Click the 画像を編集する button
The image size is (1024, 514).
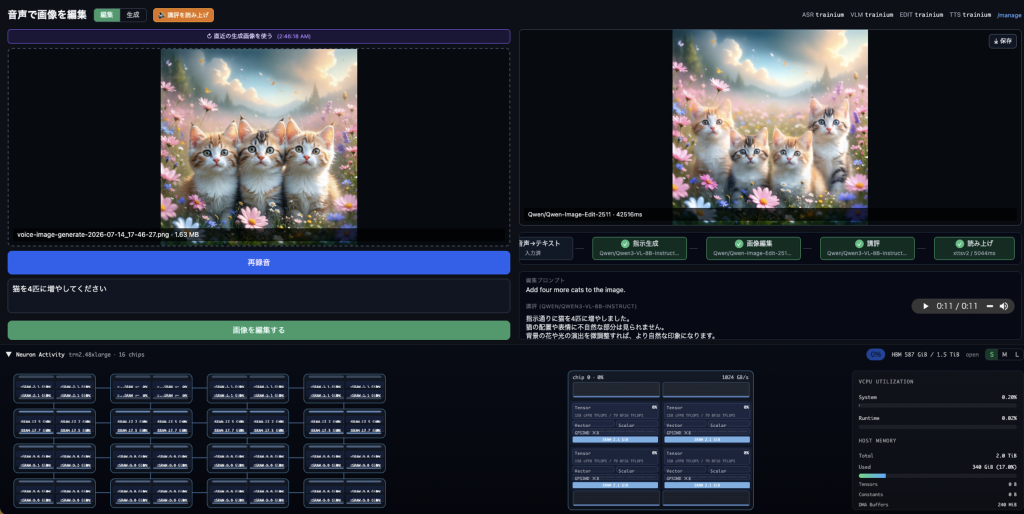tap(259, 330)
